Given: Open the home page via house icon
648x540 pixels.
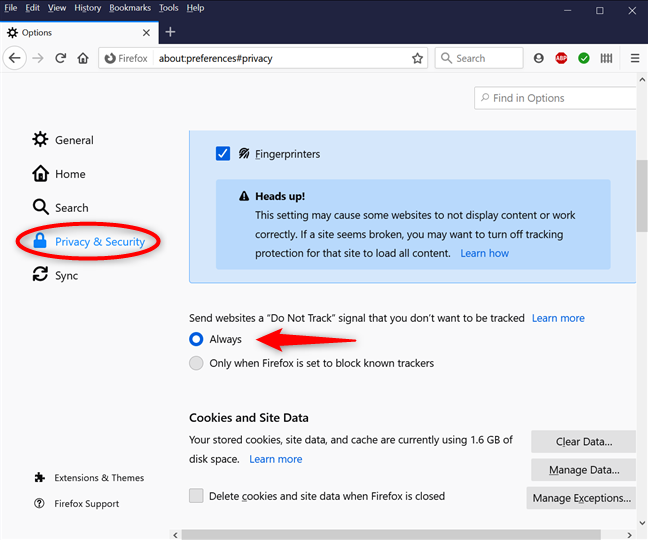Looking at the screenshot, I should point(83,58).
